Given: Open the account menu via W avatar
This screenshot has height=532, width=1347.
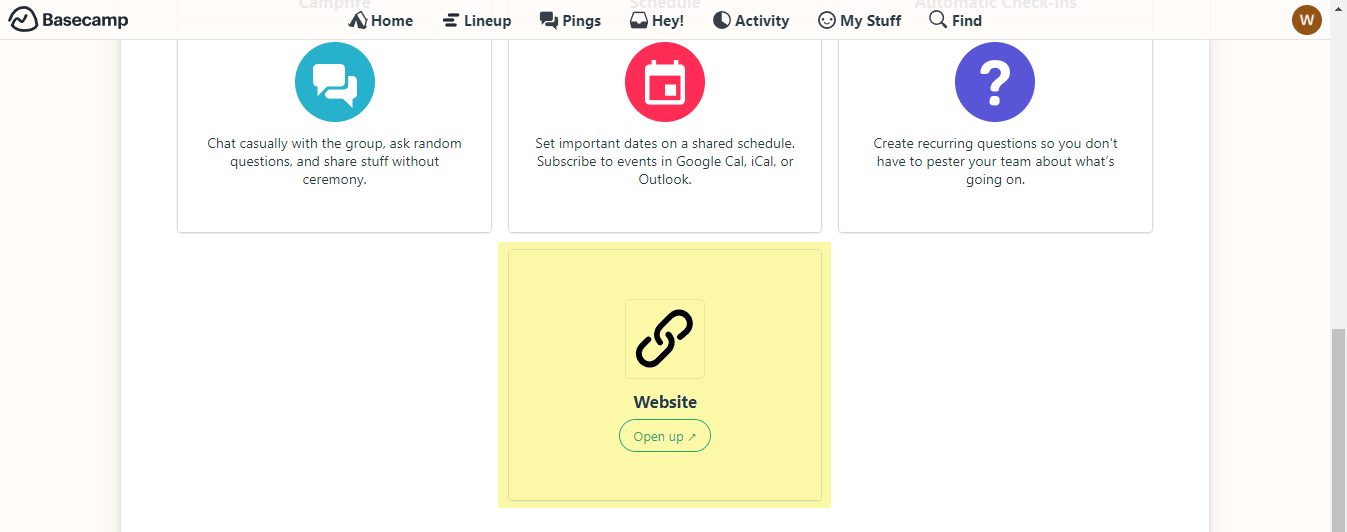Looking at the screenshot, I should pyautogui.click(x=1306, y=20).
